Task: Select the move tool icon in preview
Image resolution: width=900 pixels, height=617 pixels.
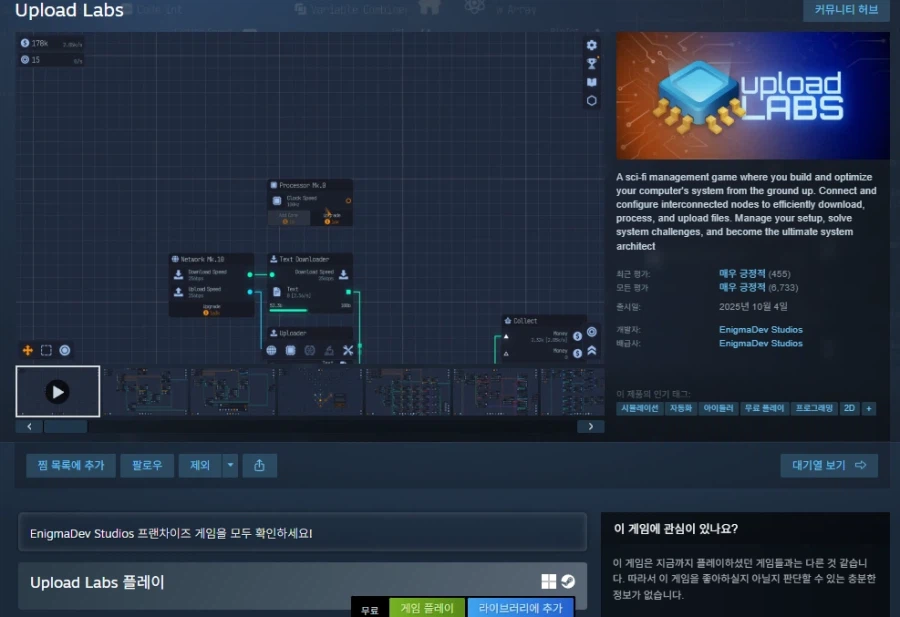Action: [28, 350]
